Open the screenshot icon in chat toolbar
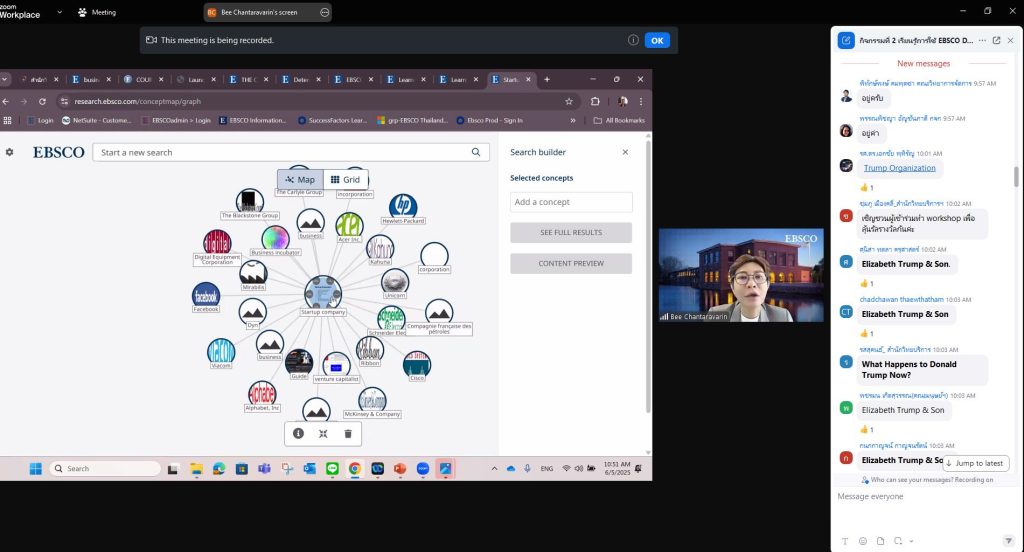The height and width of the screenshot is (552, 1024). tap(898, 541)
